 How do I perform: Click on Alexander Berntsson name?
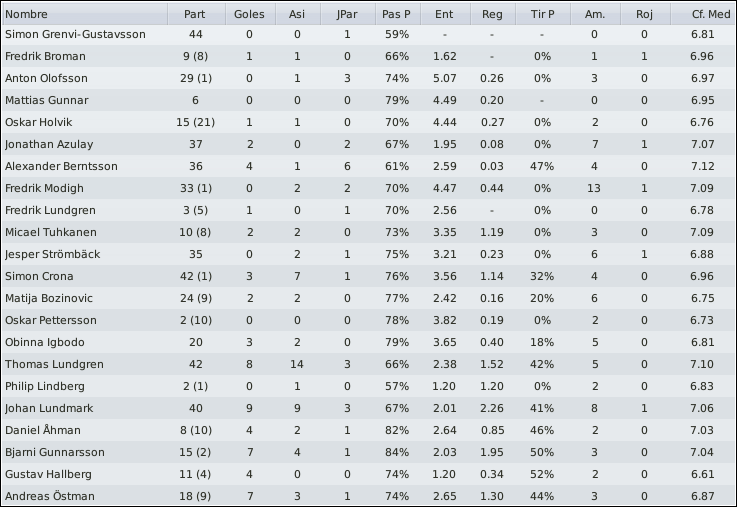click(61, 166)
